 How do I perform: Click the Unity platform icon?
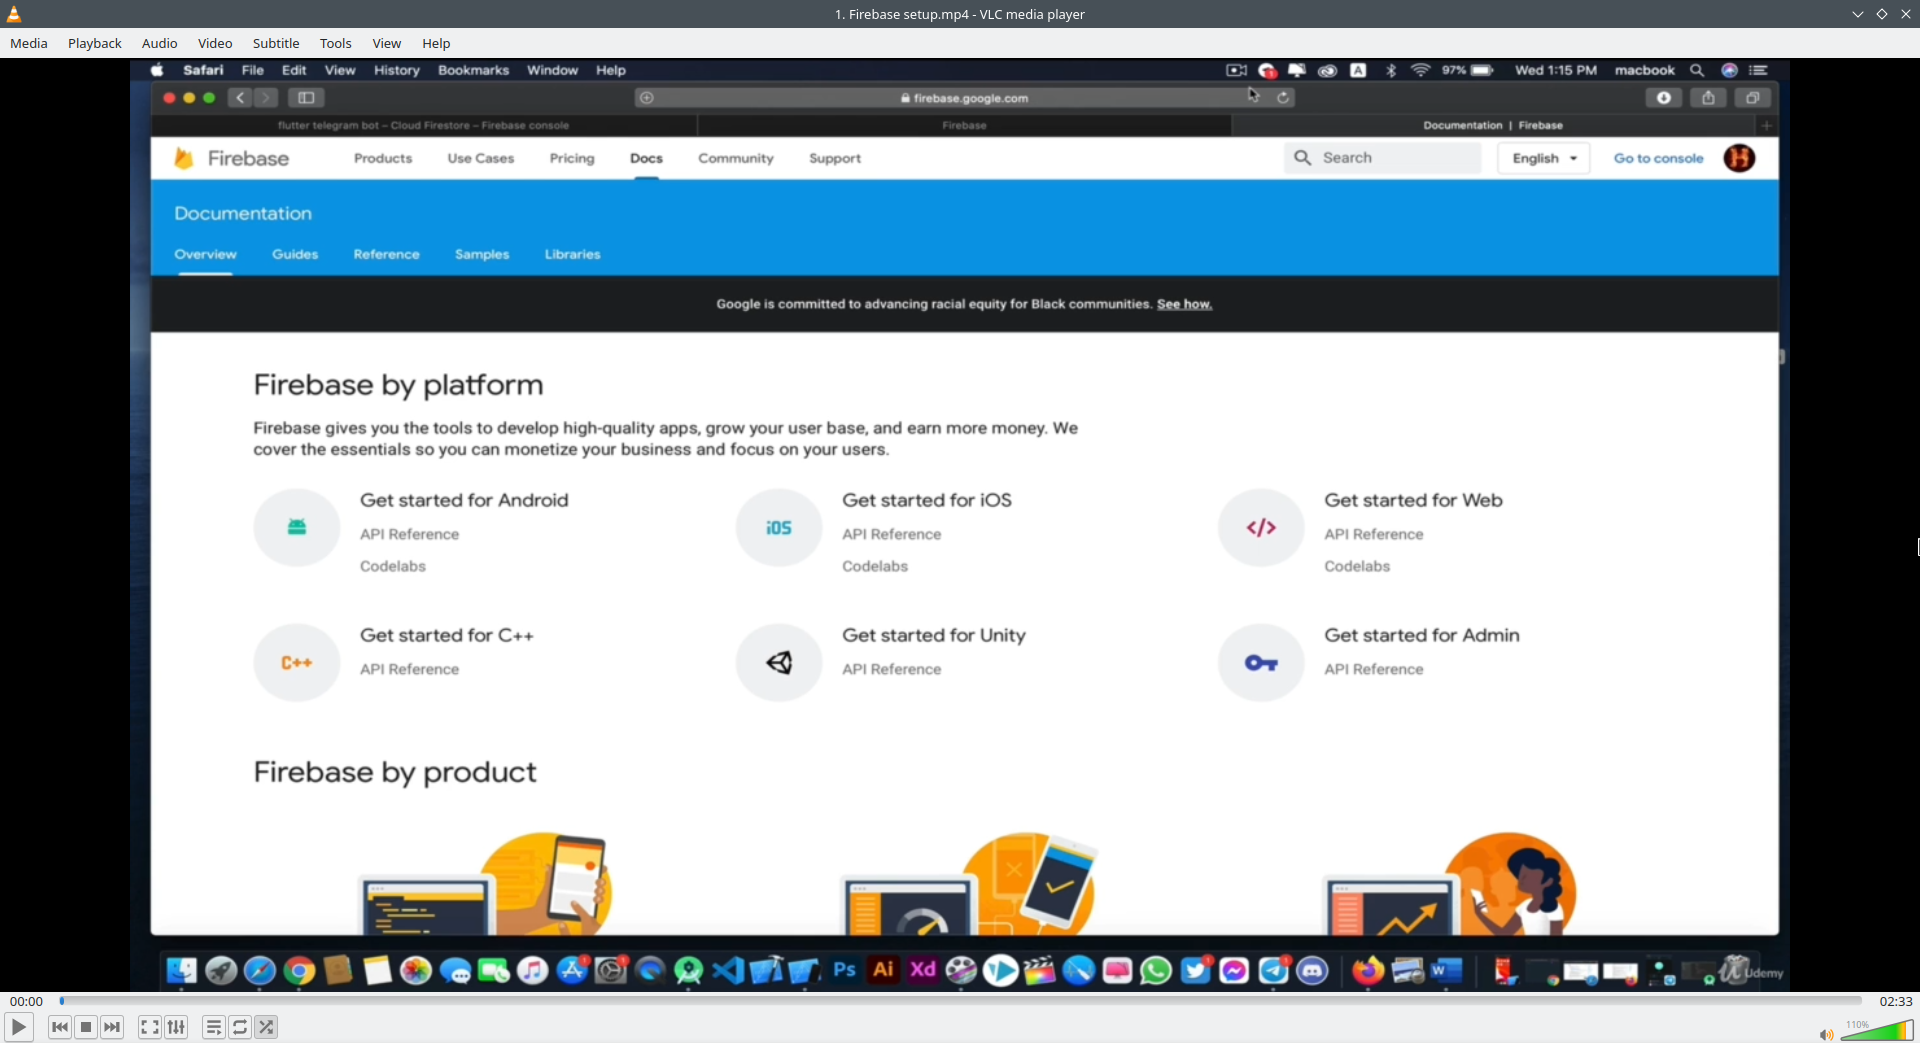coord(779,662)
